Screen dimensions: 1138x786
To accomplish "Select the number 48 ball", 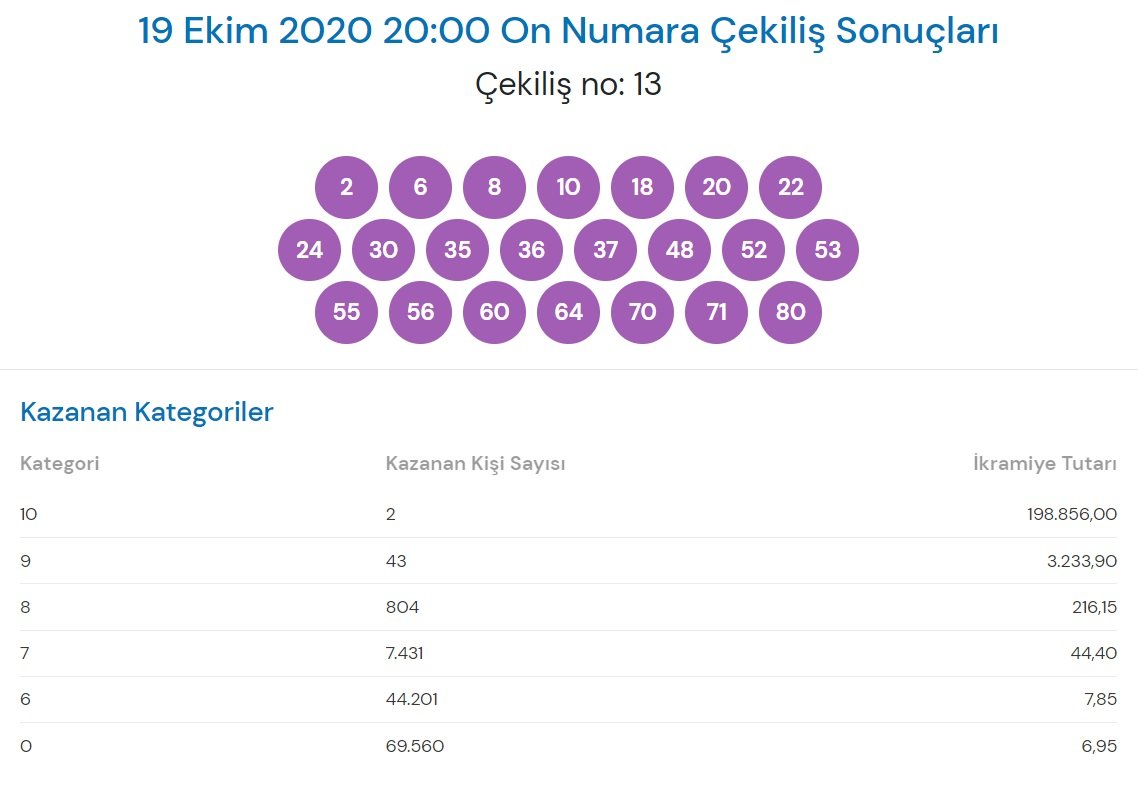I will [679, 249].
